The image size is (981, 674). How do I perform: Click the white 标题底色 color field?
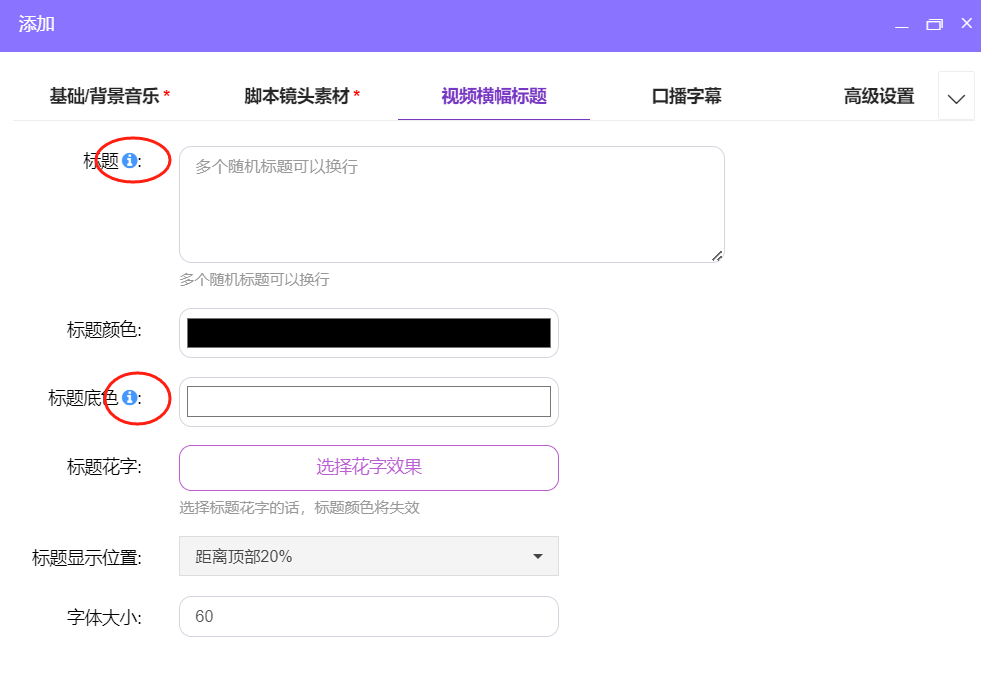pyautogui.click(x=368, y=400)
